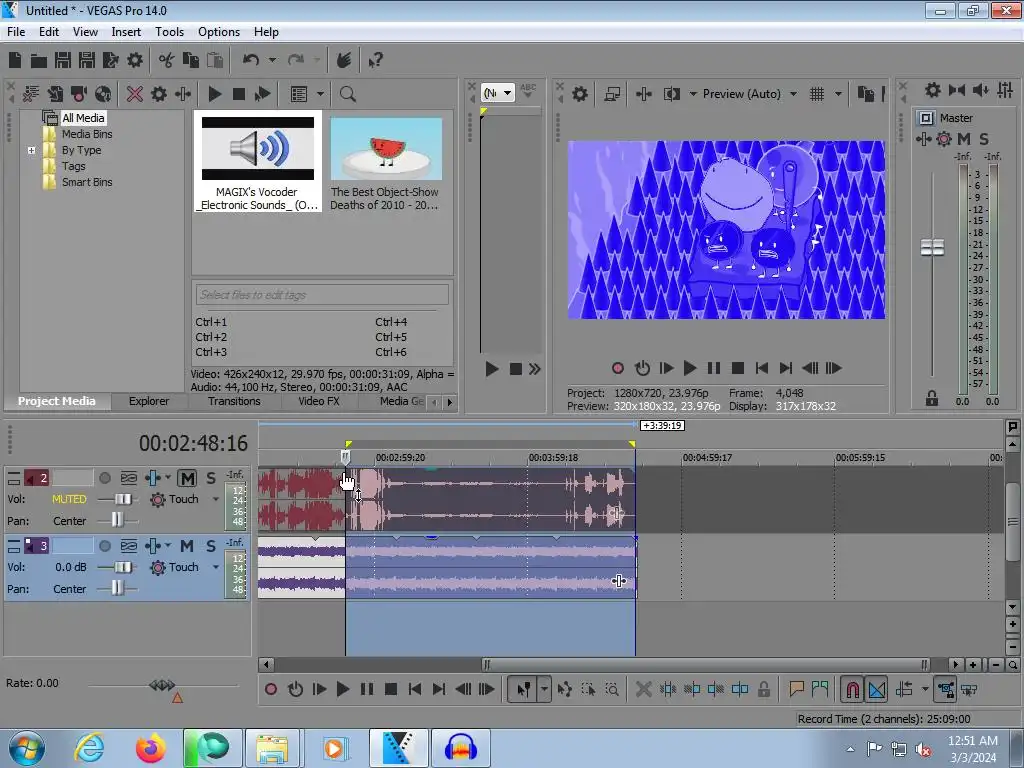Click the Insert marker icon
The image size is (1024, 768).
click(x=796, y=689)
